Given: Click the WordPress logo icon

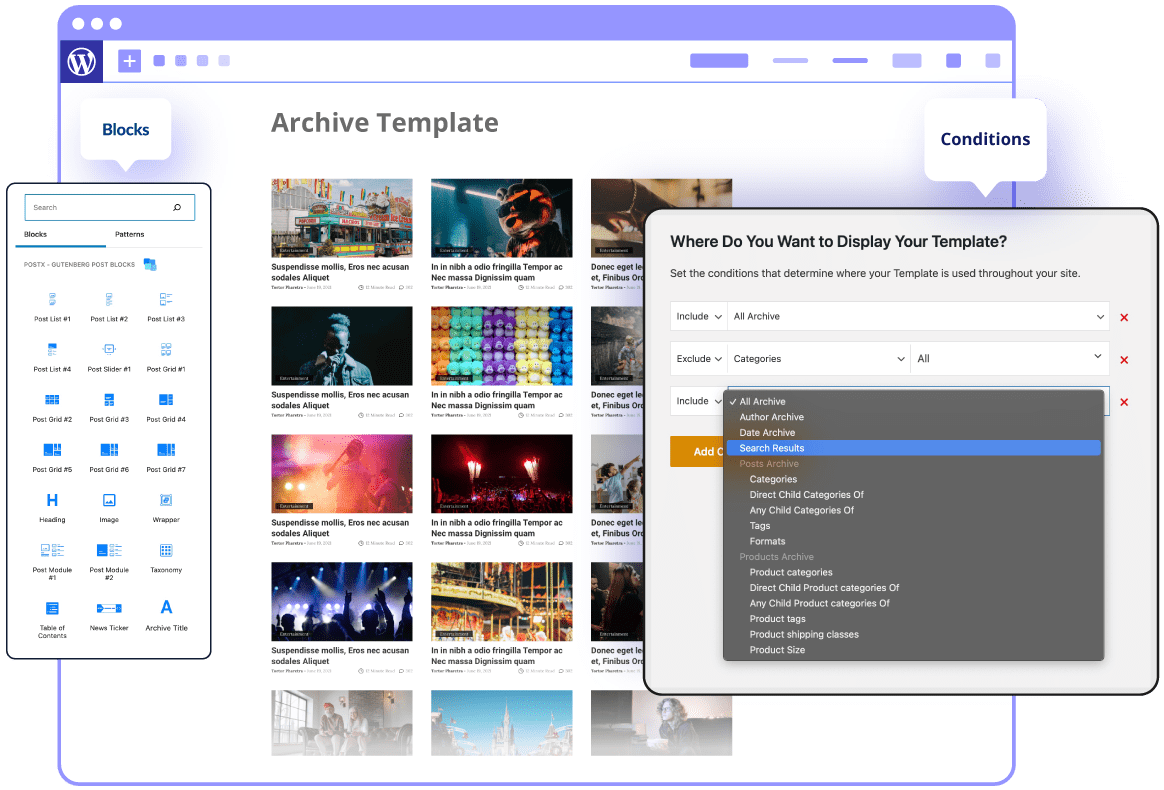Looking at the screenshot, I should pos(82,61).
